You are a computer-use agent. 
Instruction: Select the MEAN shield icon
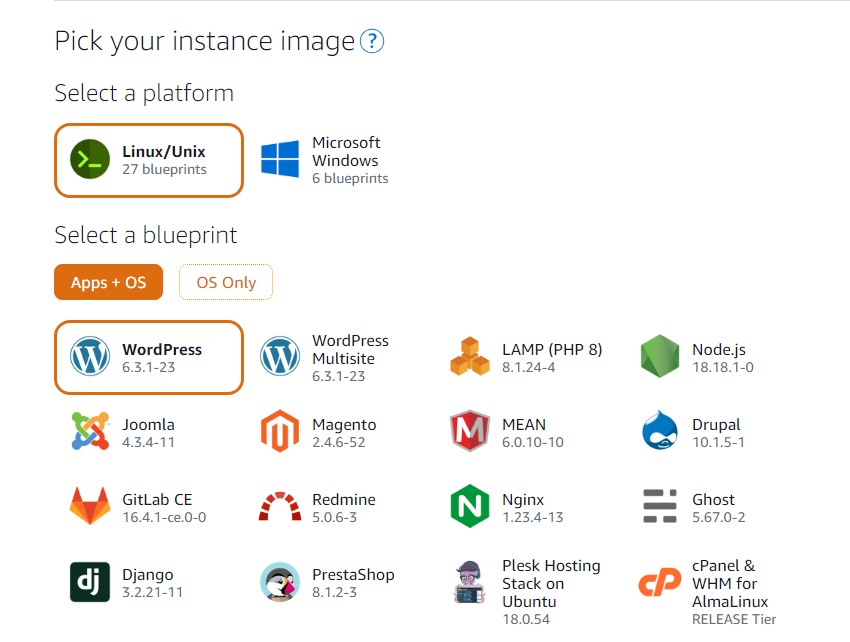469,431
